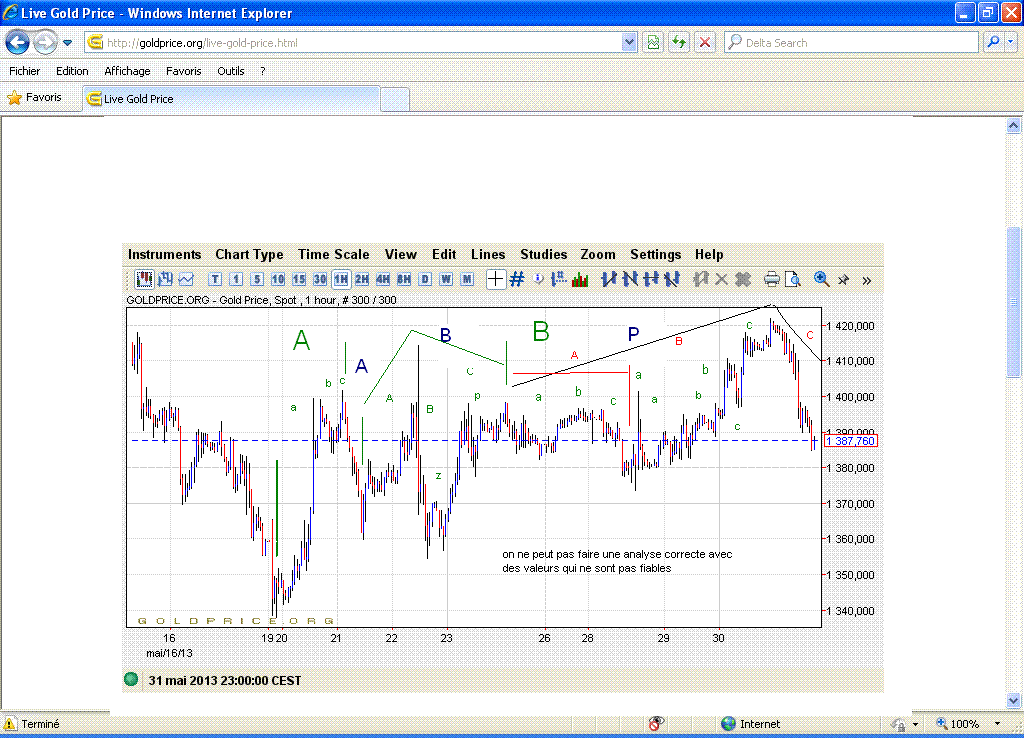
Task: Open print preview
Action: click(x=793, y=280)
